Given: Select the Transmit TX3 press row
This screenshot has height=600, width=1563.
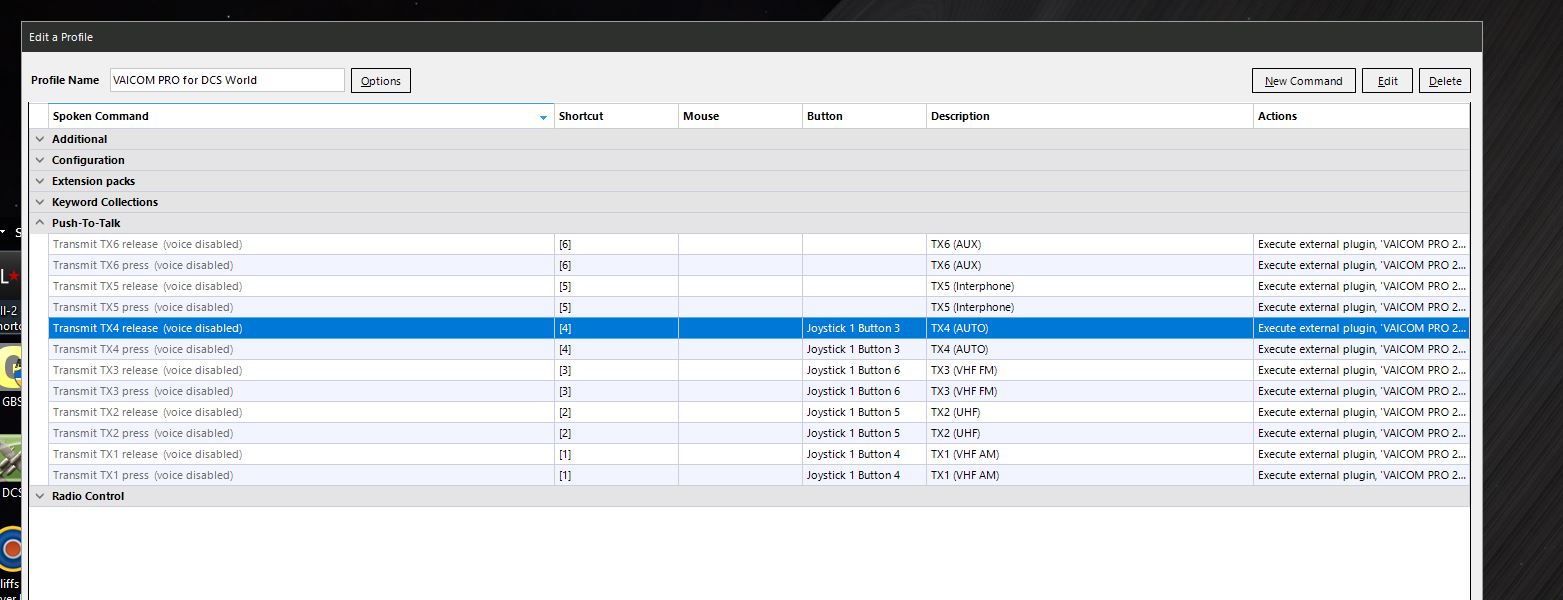Looking at the screenshot, I should 143,391.
